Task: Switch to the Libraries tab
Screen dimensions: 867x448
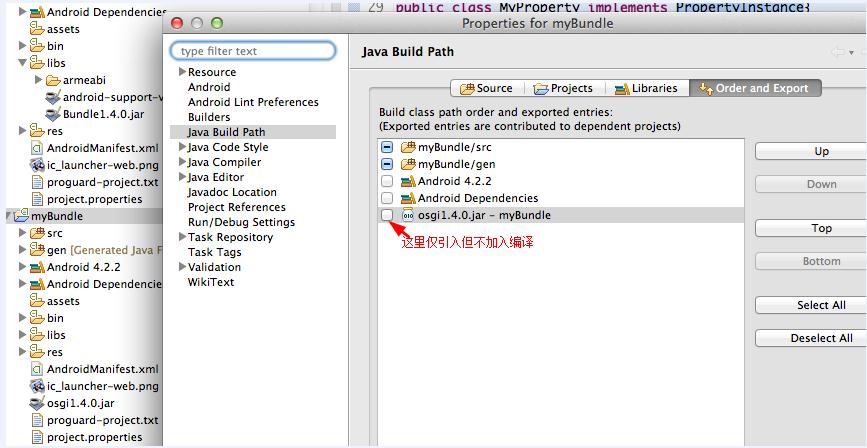Action: pos(646,88)
